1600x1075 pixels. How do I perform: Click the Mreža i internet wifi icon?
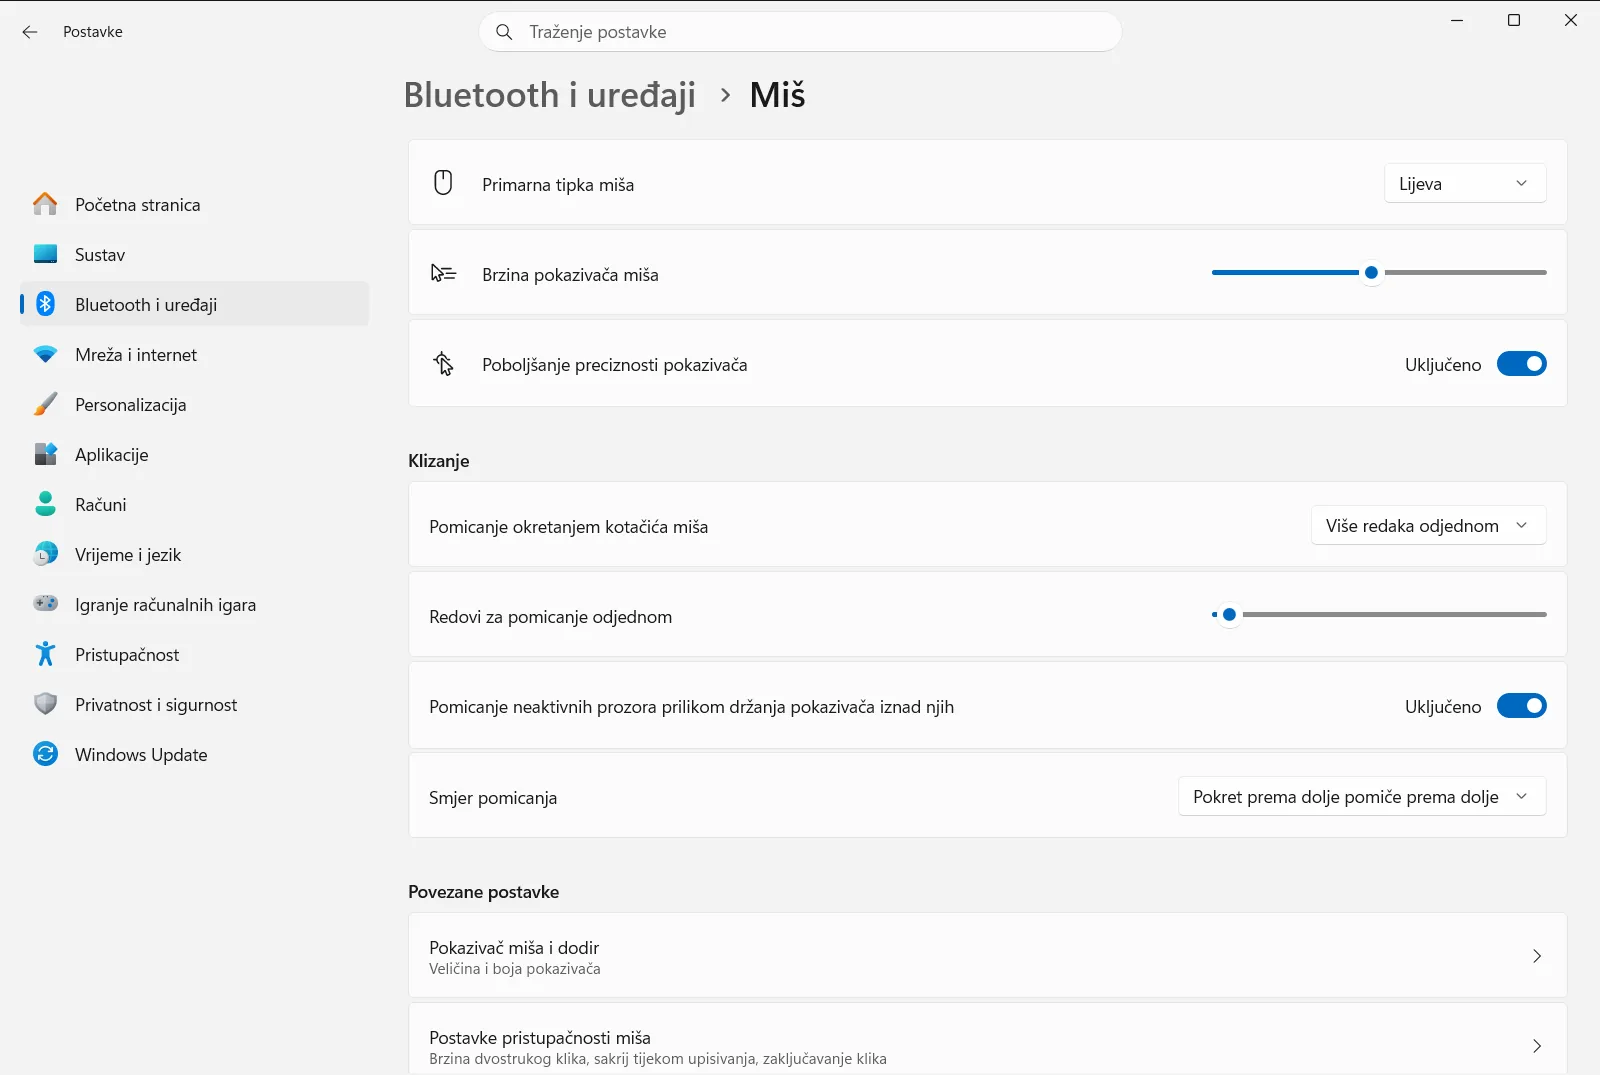(45, 354)
